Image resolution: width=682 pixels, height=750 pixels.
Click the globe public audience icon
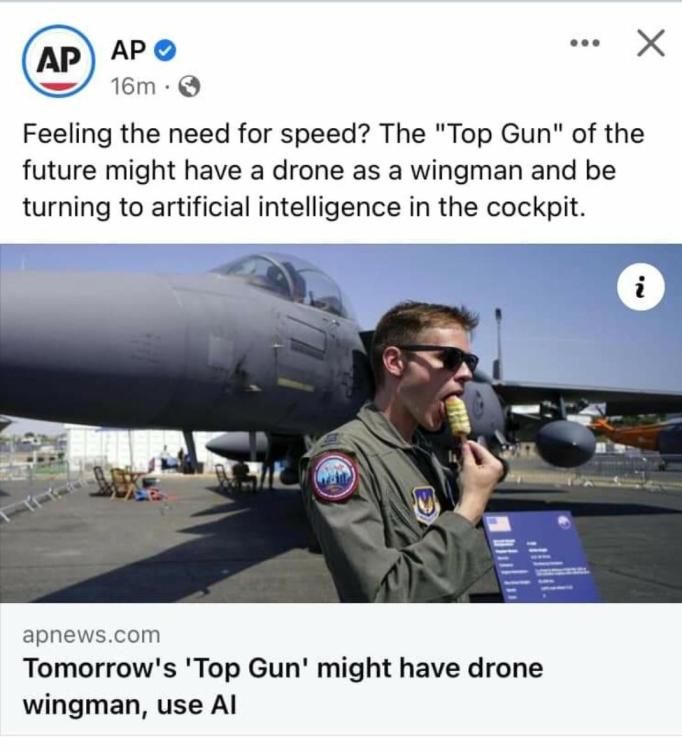pyautogui.click(x=188, y=86)
